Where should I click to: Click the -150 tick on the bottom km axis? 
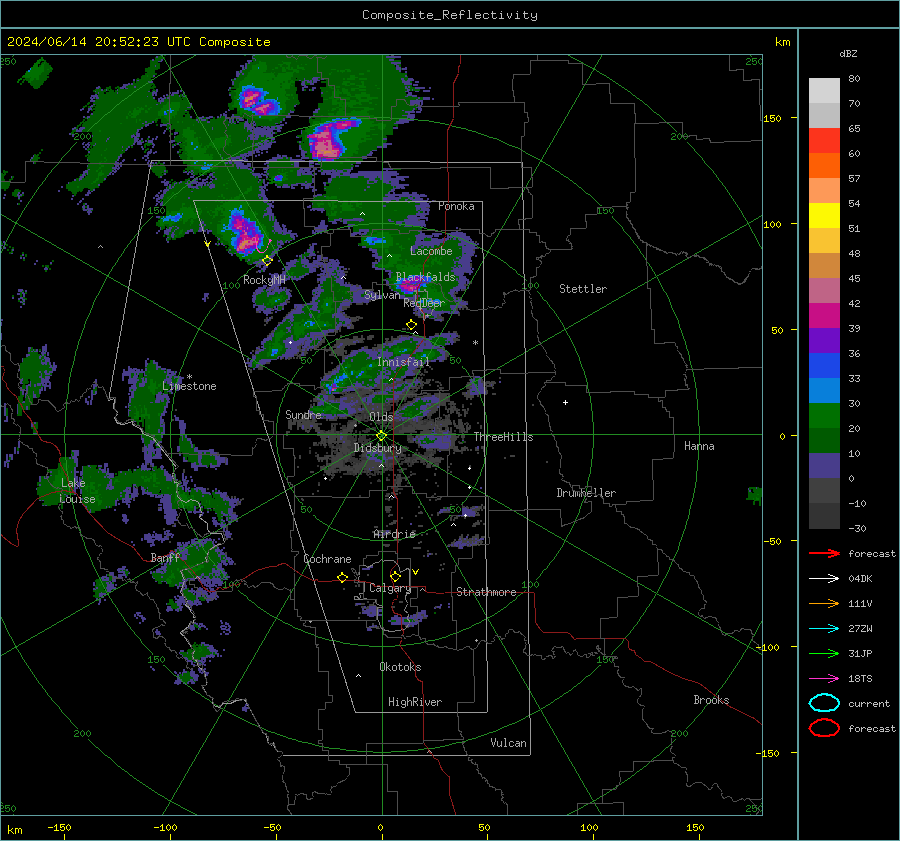(x=59, y=827)
